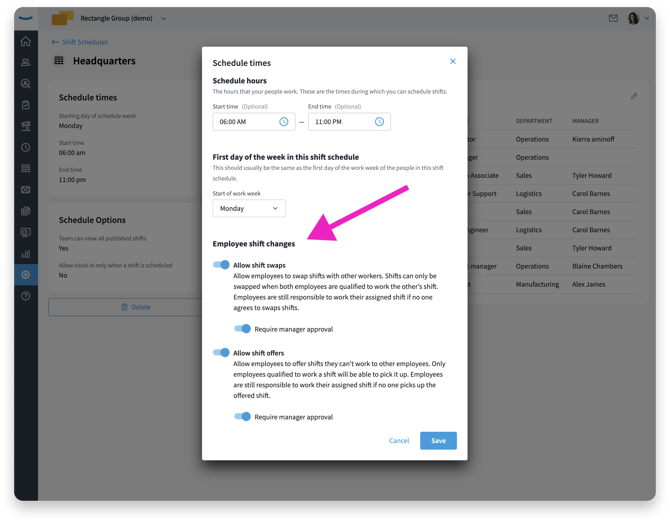
Task: Click the Home icon in the sidebar
Action: 26,42
